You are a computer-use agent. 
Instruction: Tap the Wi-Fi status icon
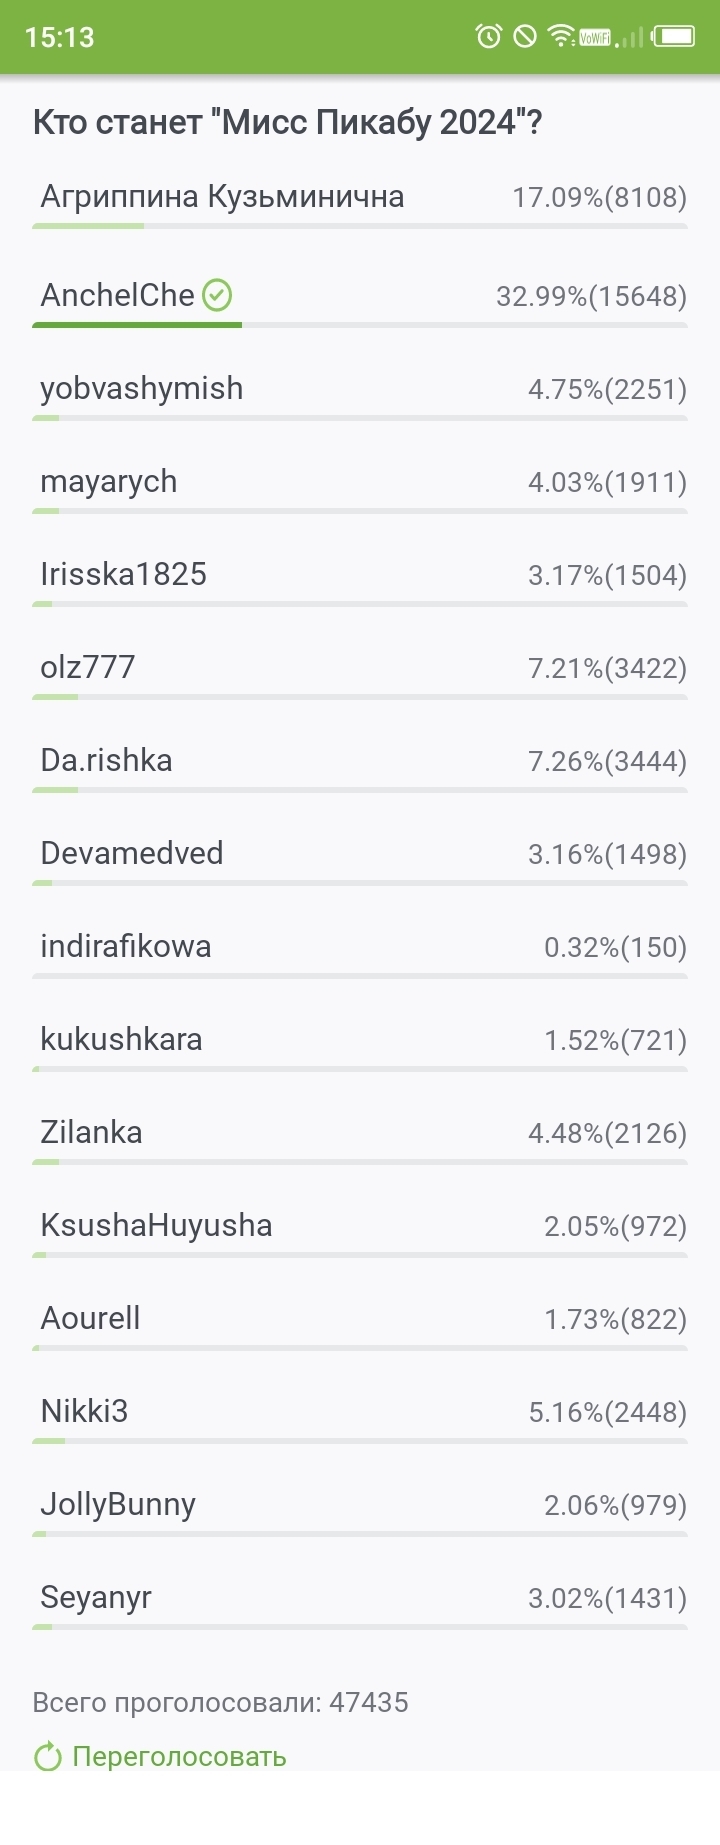pyautogui.click(x=560, y=37)
